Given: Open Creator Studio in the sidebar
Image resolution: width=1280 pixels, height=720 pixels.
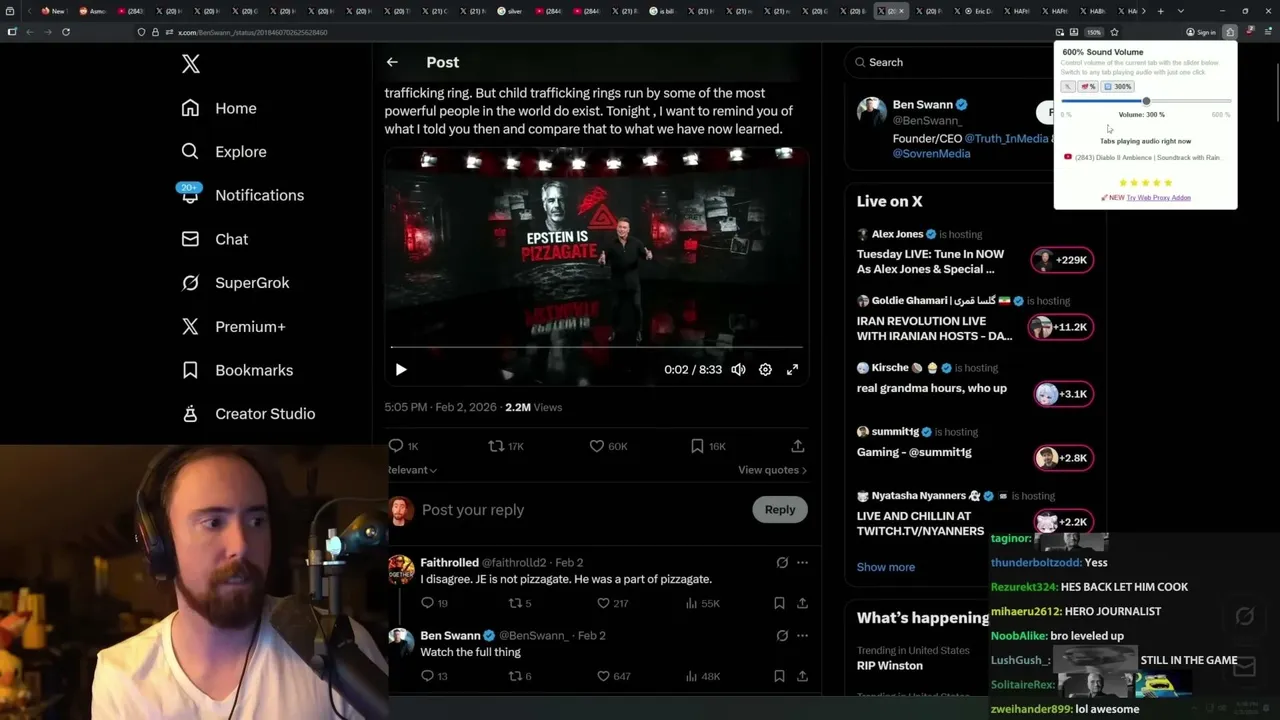Looking at the screenshot, I should 248,414.
